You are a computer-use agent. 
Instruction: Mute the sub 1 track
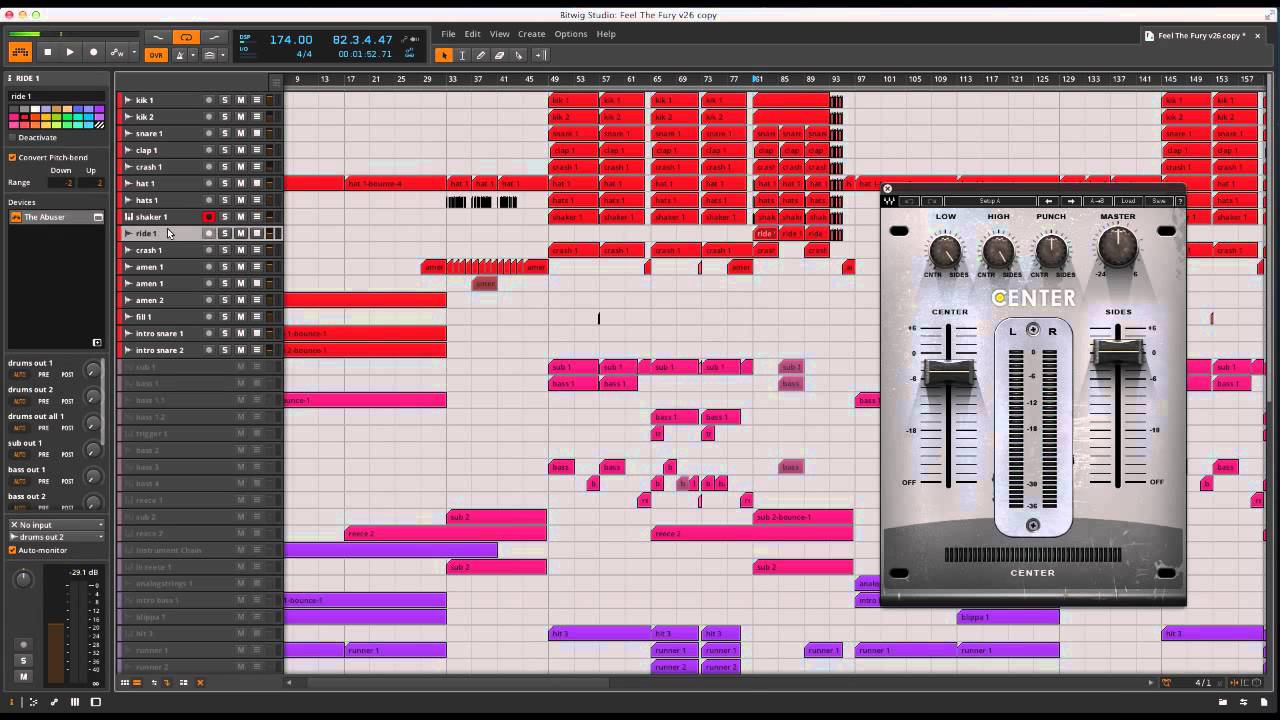pyautogui.click(x=241, y=367)
